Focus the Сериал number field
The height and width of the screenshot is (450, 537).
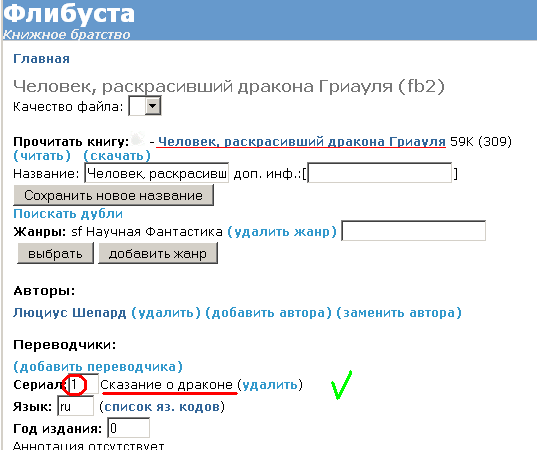pos(83,384)
